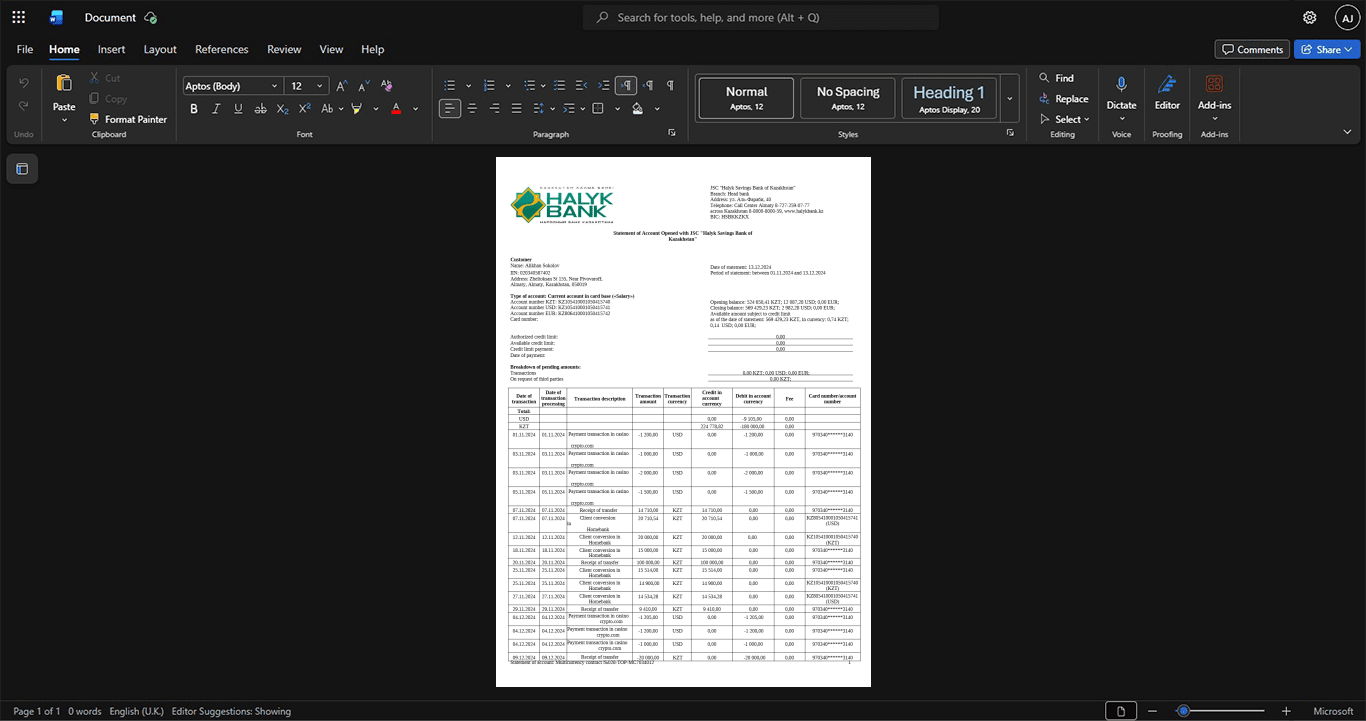Switch to the View tab
Image resolution: width=1366 pixels, height=721 pixels.
click(x=331, y=49)
